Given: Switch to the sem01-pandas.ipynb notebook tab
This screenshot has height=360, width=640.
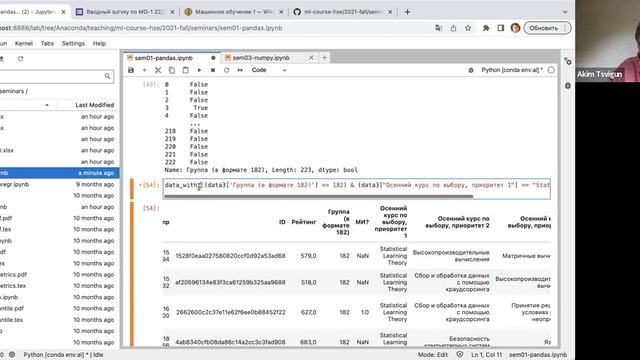Looking at the screenshot, I should coord(170,58).
